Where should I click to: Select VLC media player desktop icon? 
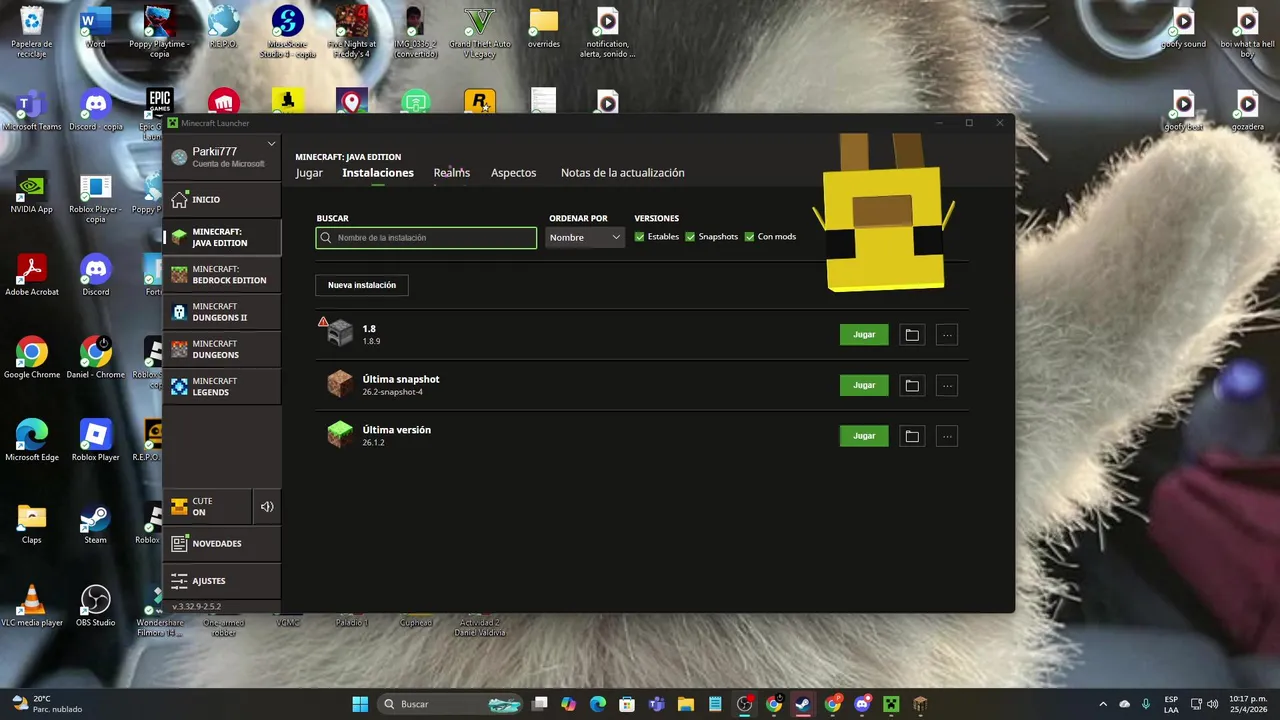pyautogui.click(x=32, y=606)
